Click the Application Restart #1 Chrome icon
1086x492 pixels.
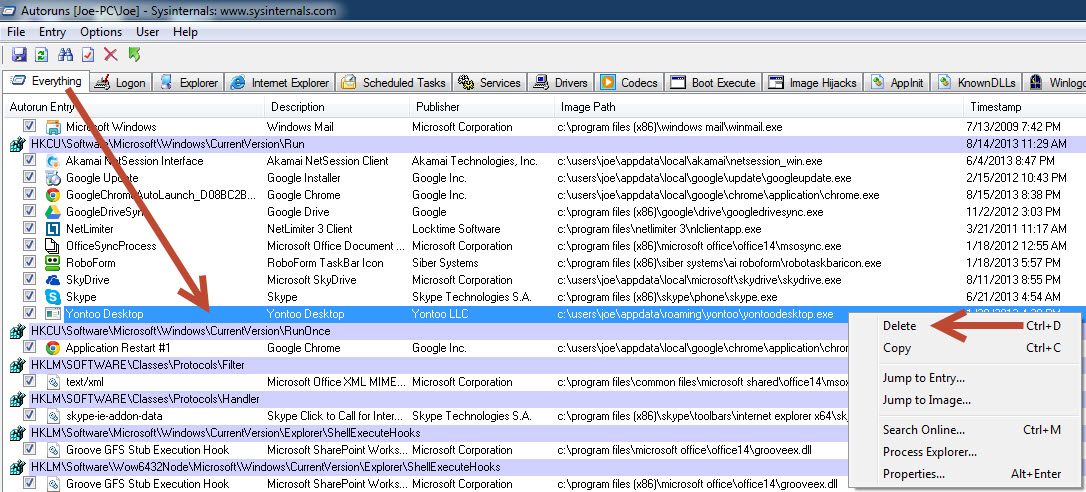pos(53,348)
